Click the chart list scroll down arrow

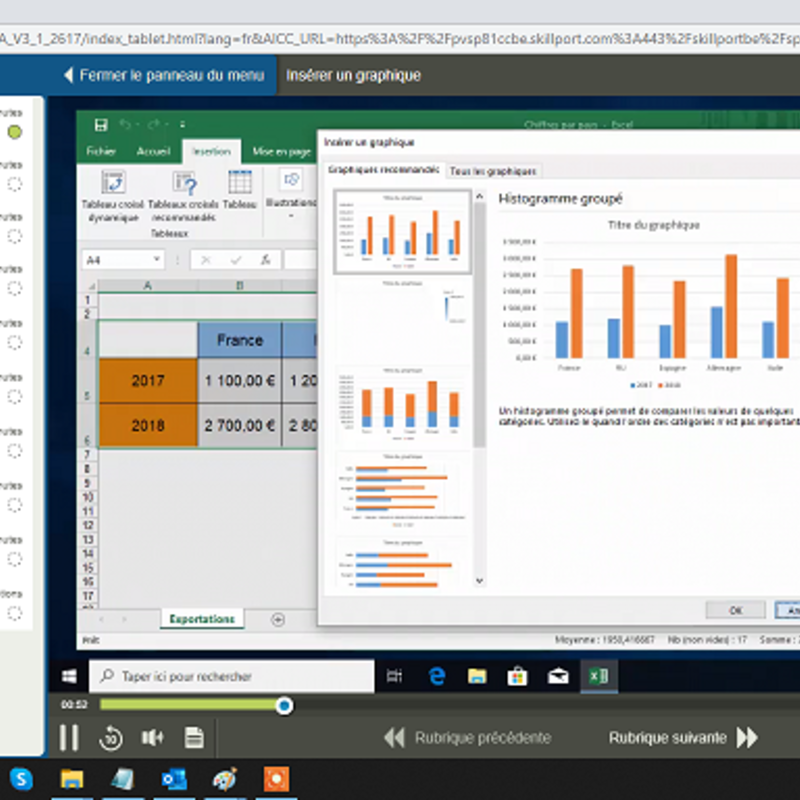(479, 581)
